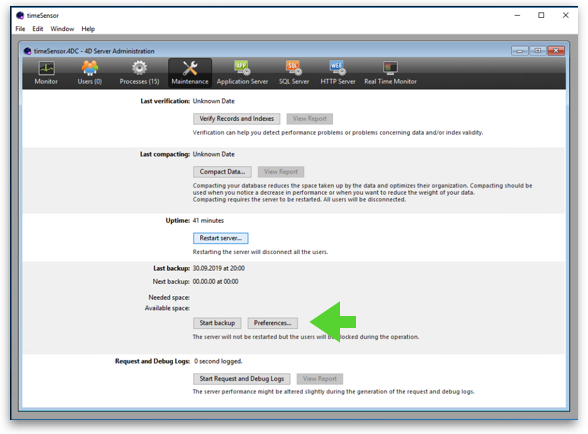Click the Compact Data... button
This screenshot has width=588, height=434.
point(222,172)
